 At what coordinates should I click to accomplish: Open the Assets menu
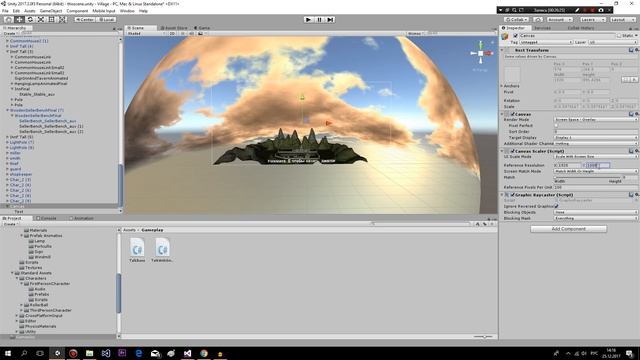(x=30, y=11)
